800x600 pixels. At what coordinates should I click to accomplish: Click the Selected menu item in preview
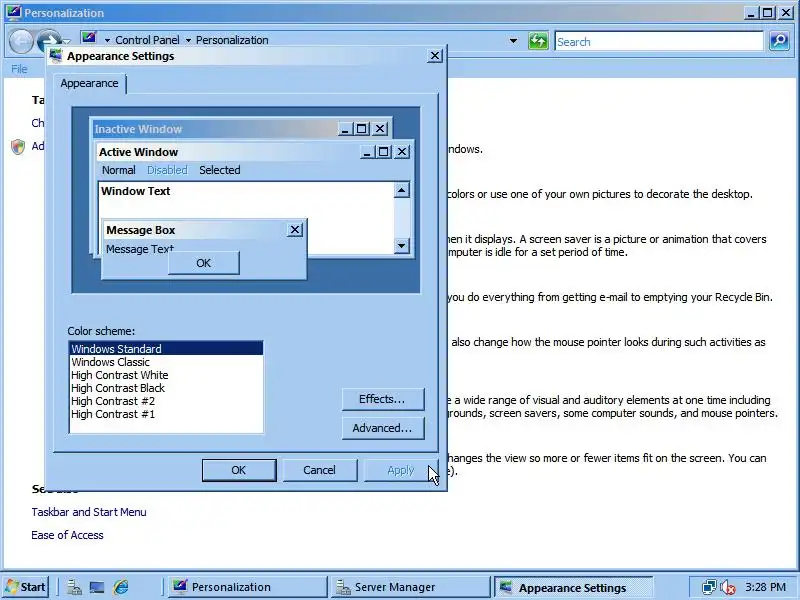[x=219, y=170]
